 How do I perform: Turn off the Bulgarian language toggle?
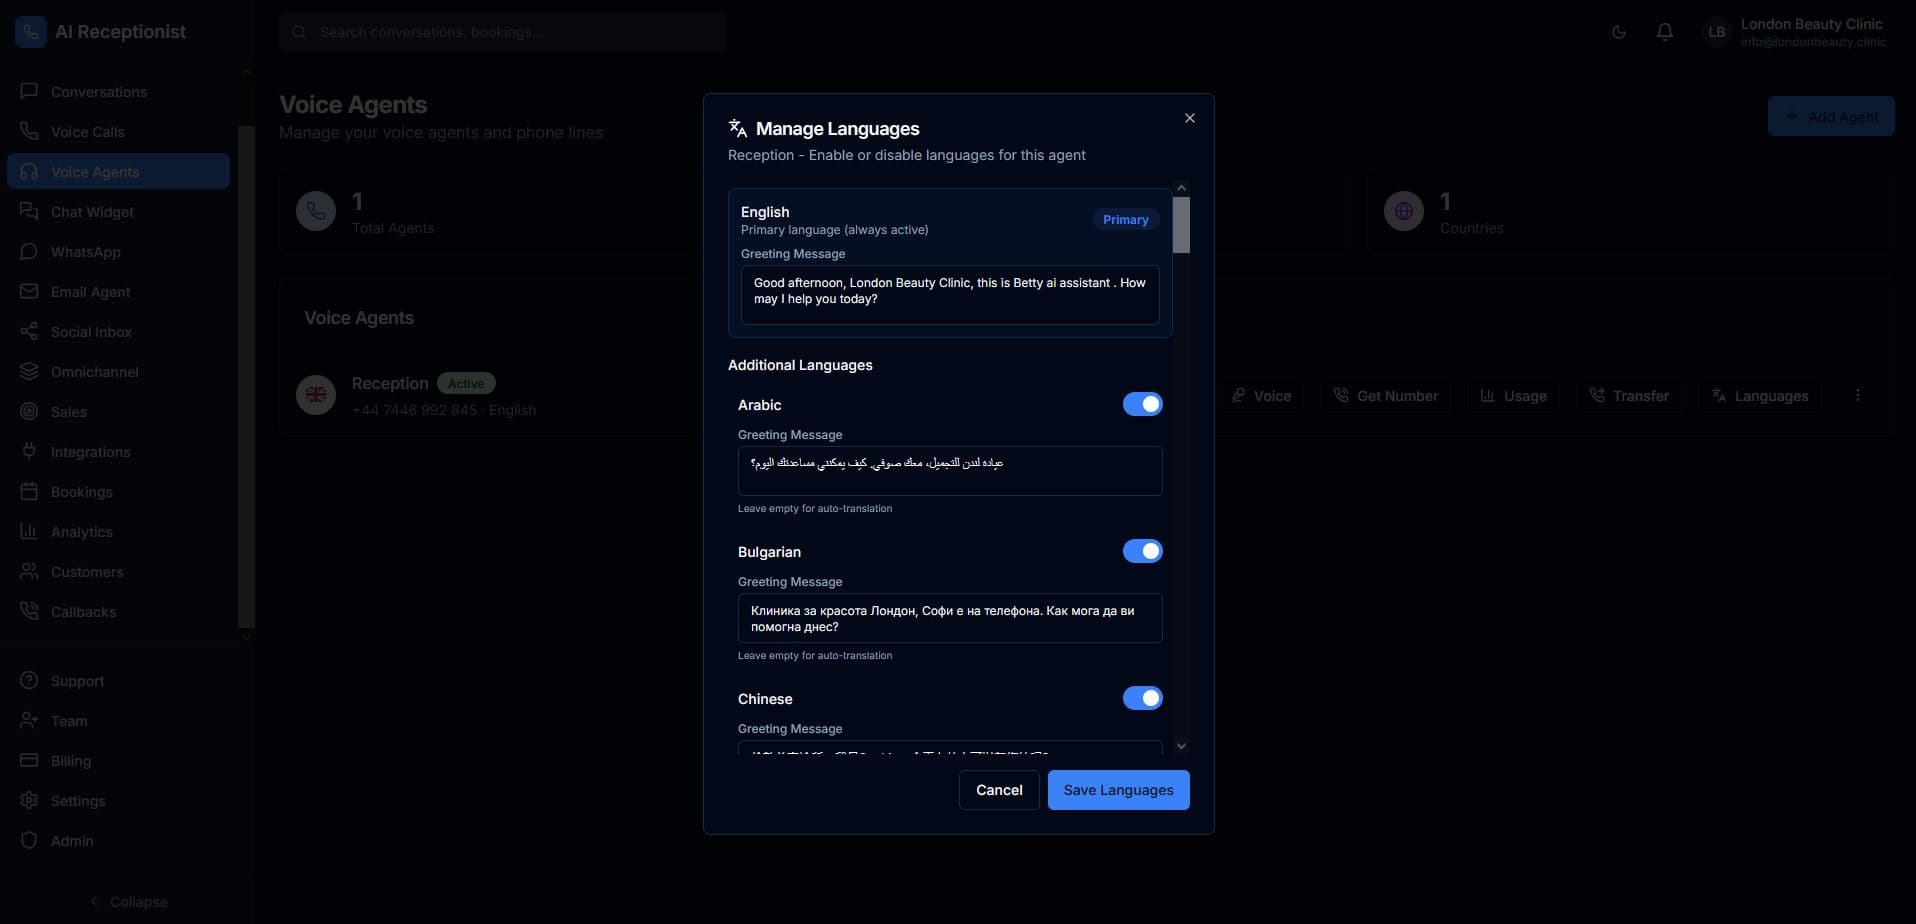(x=1142, y=551)
